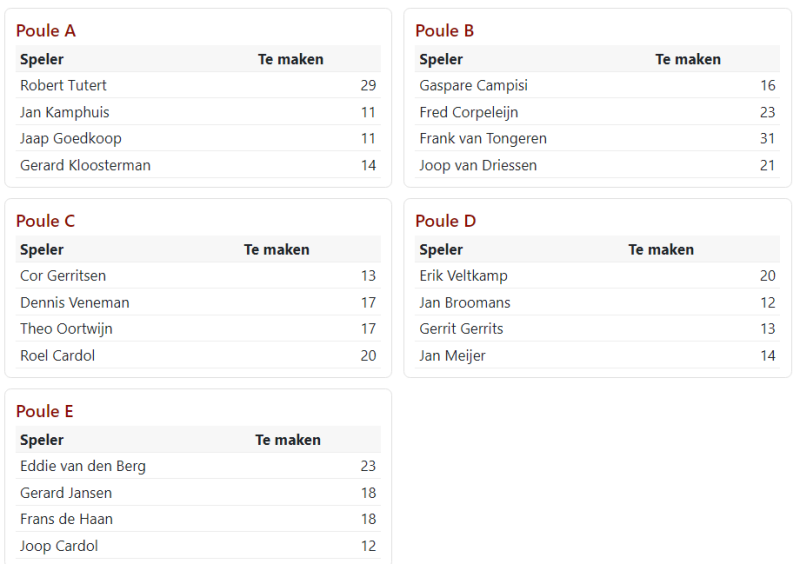Click Te maken header in Poule E
Image resolution: width=800 pixels, height=564 pixels.
point(288,440)
